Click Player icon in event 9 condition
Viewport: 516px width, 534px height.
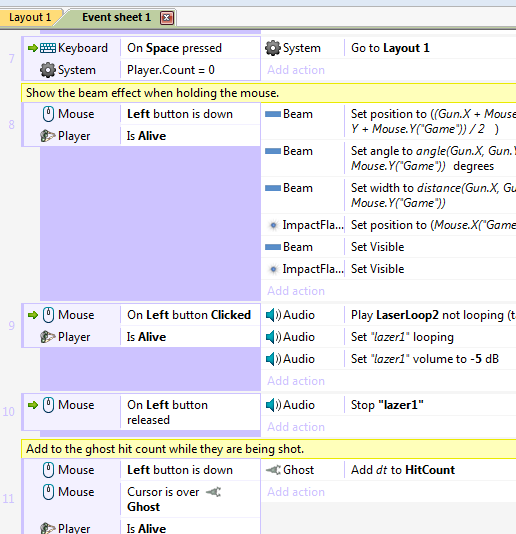click(x=48, y=337)
